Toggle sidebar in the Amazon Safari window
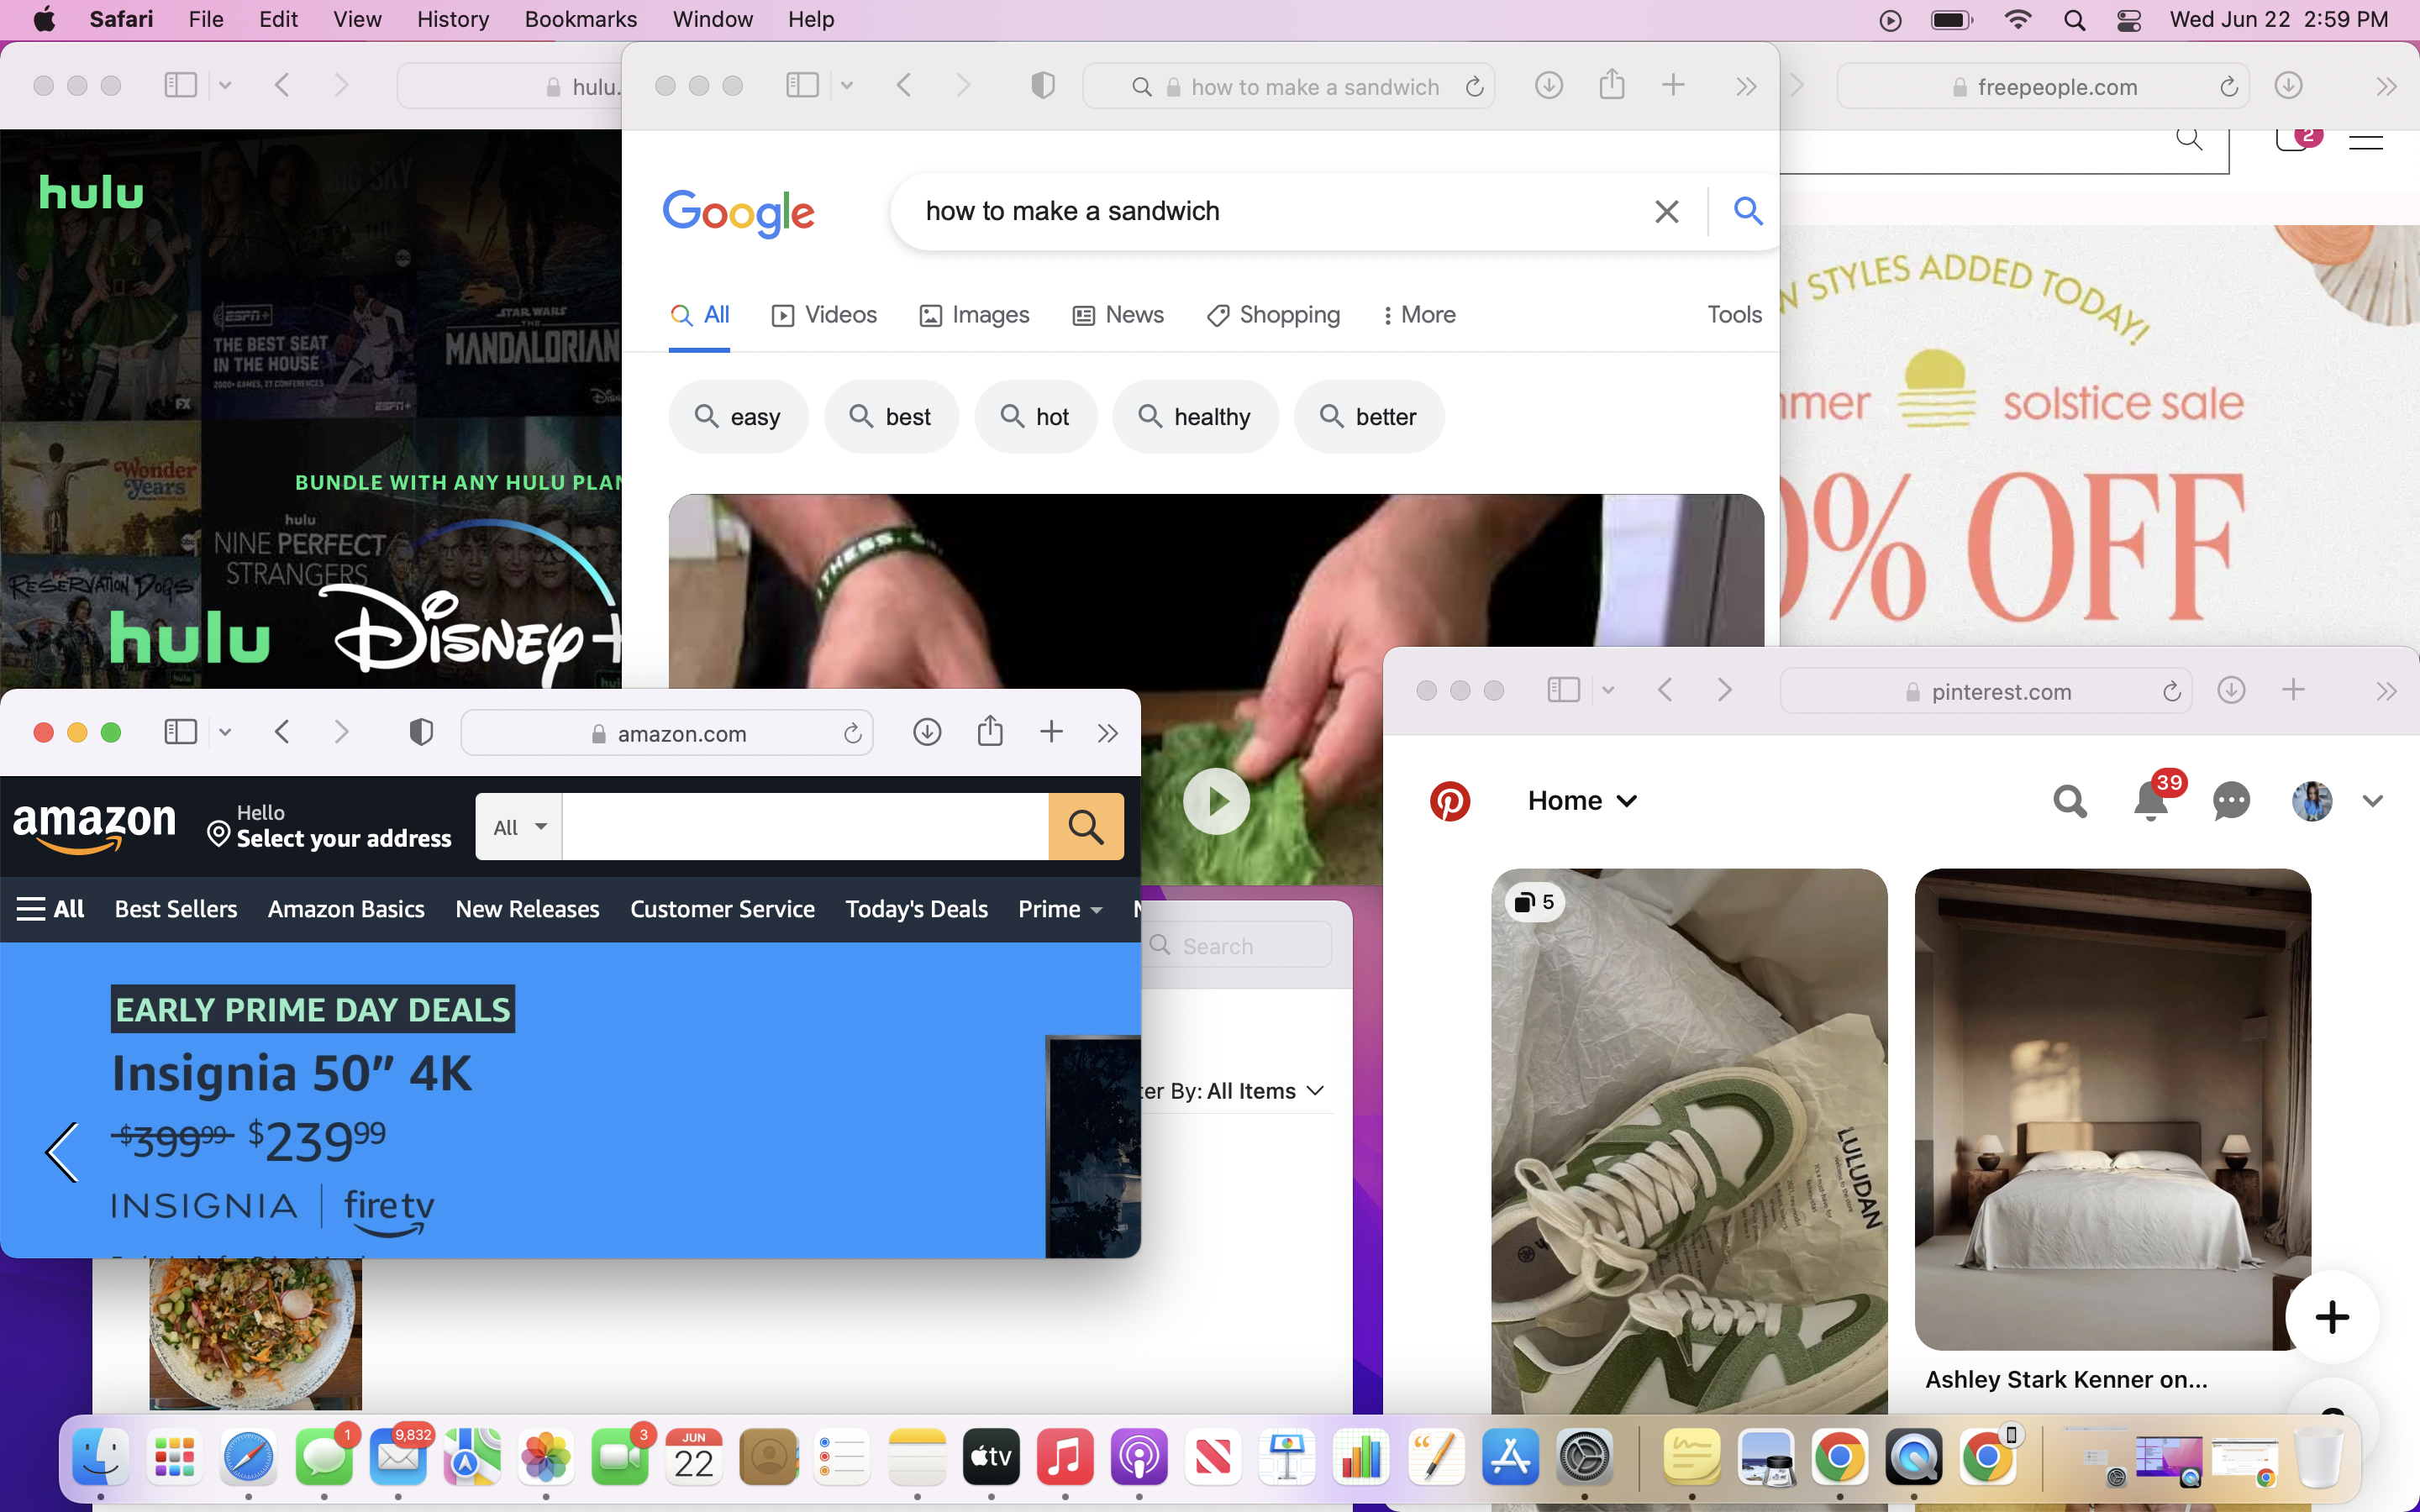The width and height of the screenshot is (2420, 1512). coord(180,732)
